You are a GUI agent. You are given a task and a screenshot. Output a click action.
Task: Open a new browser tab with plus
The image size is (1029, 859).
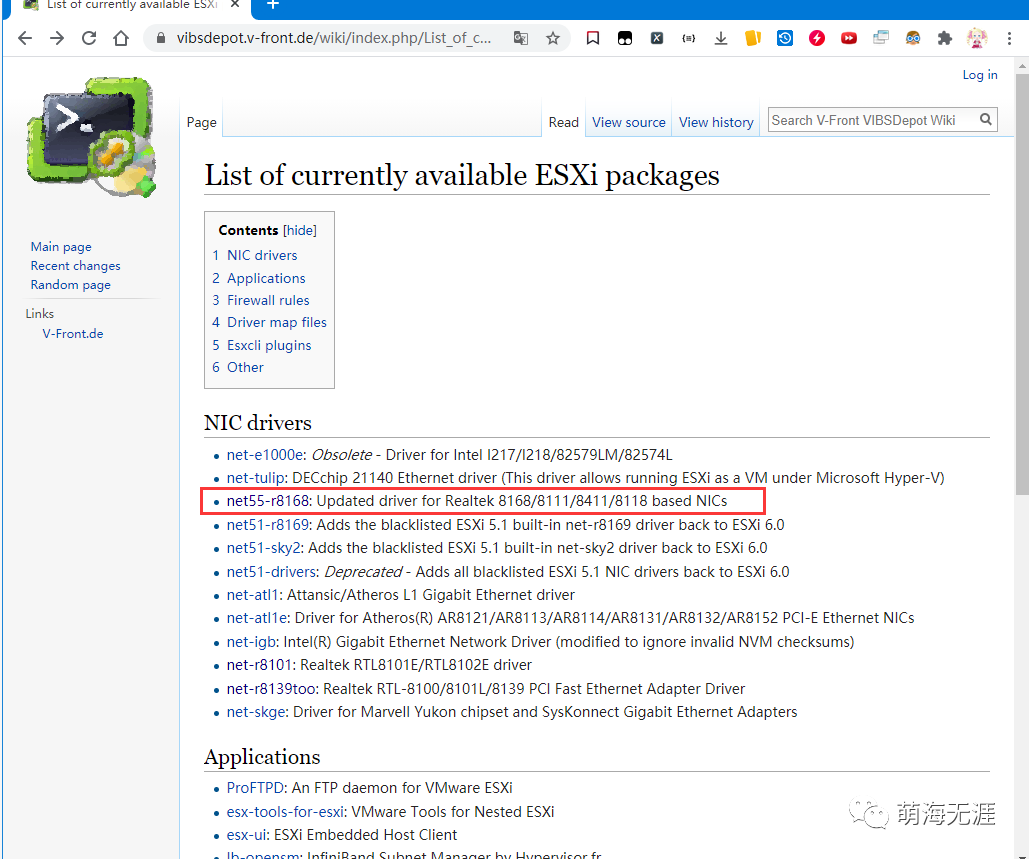pos(273,5)
